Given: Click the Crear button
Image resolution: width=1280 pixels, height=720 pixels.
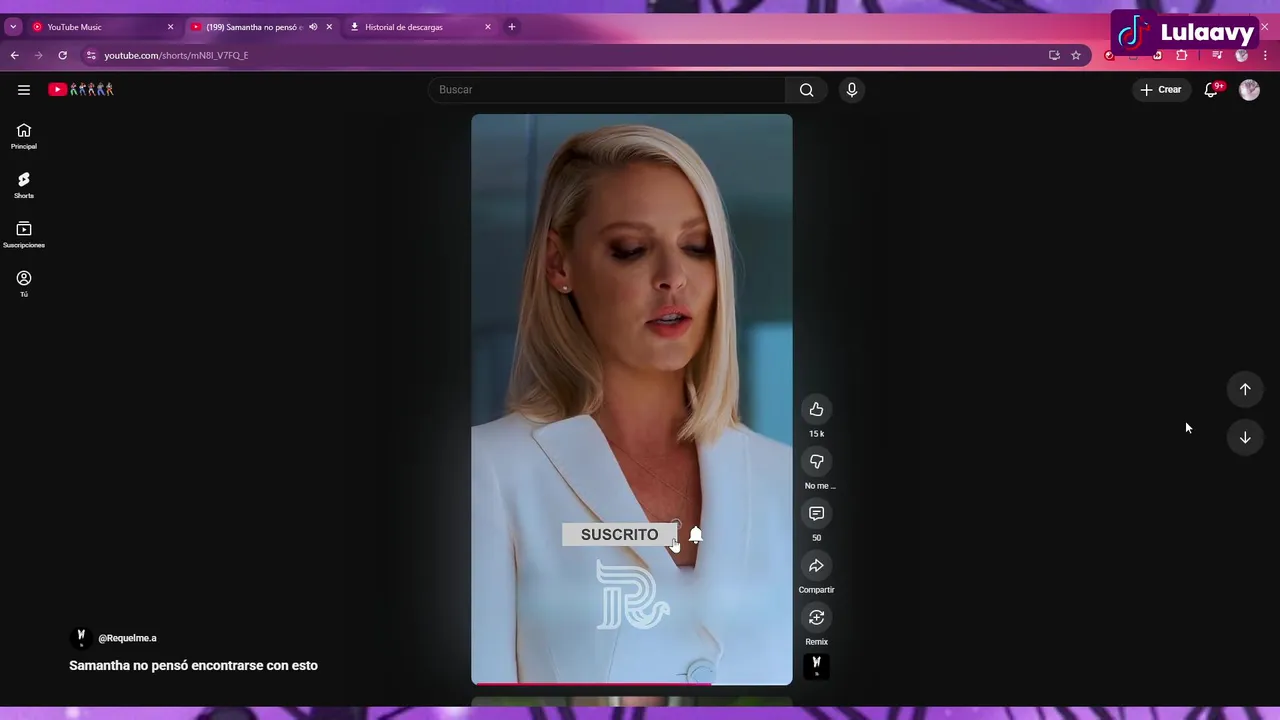Looking at the screenshot, I should (x=1161, y=90).
